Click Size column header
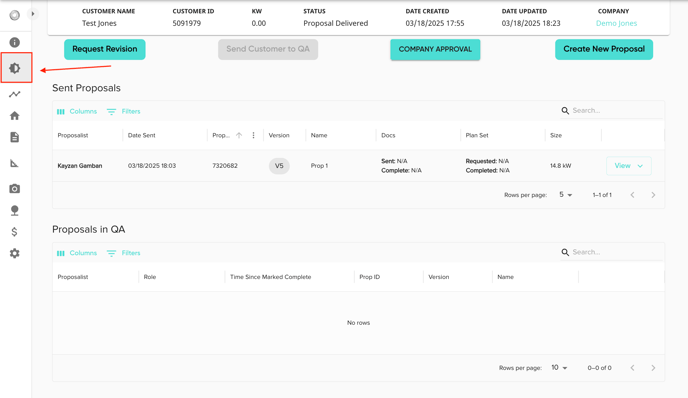Image resolution: width=688 pixels, height=398 pixels. (x=556, y=135)
